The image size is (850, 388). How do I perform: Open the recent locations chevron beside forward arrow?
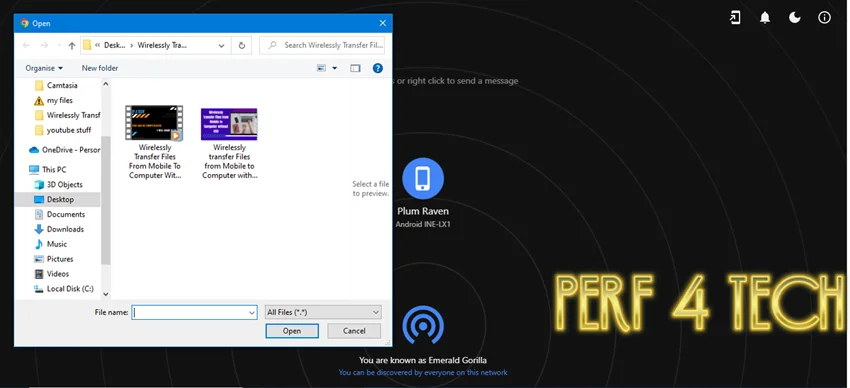point(59,46)
